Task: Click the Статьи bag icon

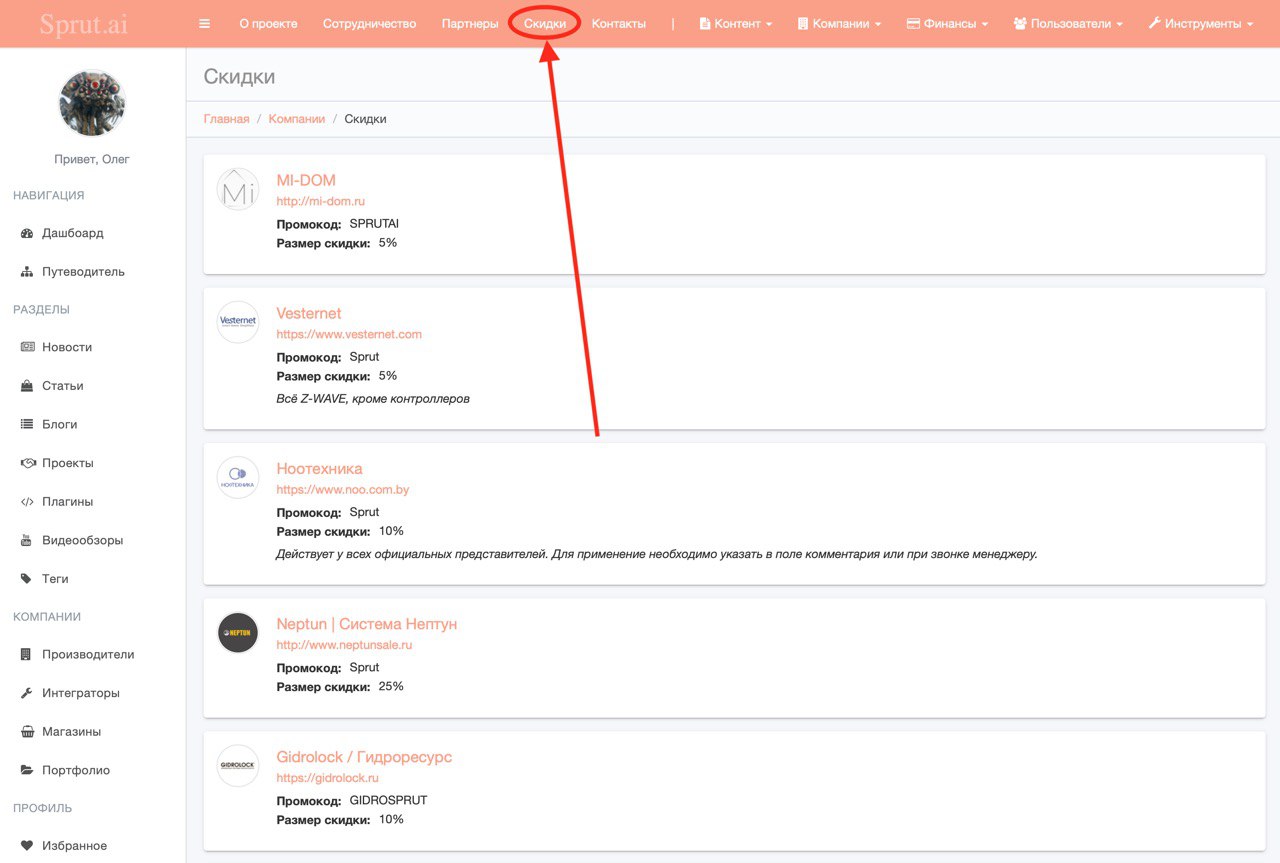Action: pyautogui.click(x=27, y=386)
